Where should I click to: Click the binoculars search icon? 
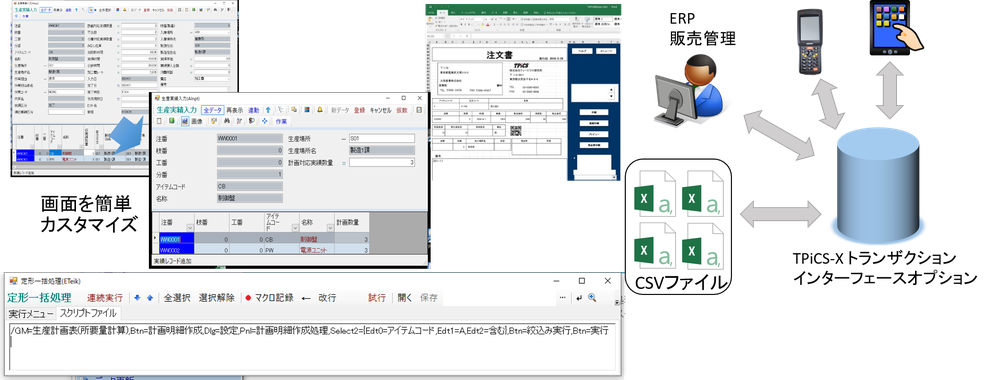(226, 121)
